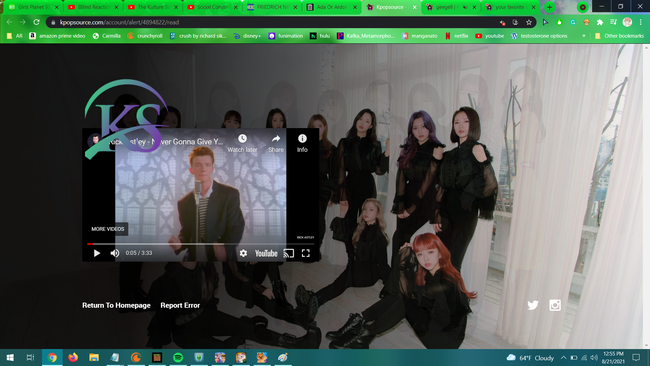Open hulu bookmark
650x366 pixels.
tap(320, 36)
